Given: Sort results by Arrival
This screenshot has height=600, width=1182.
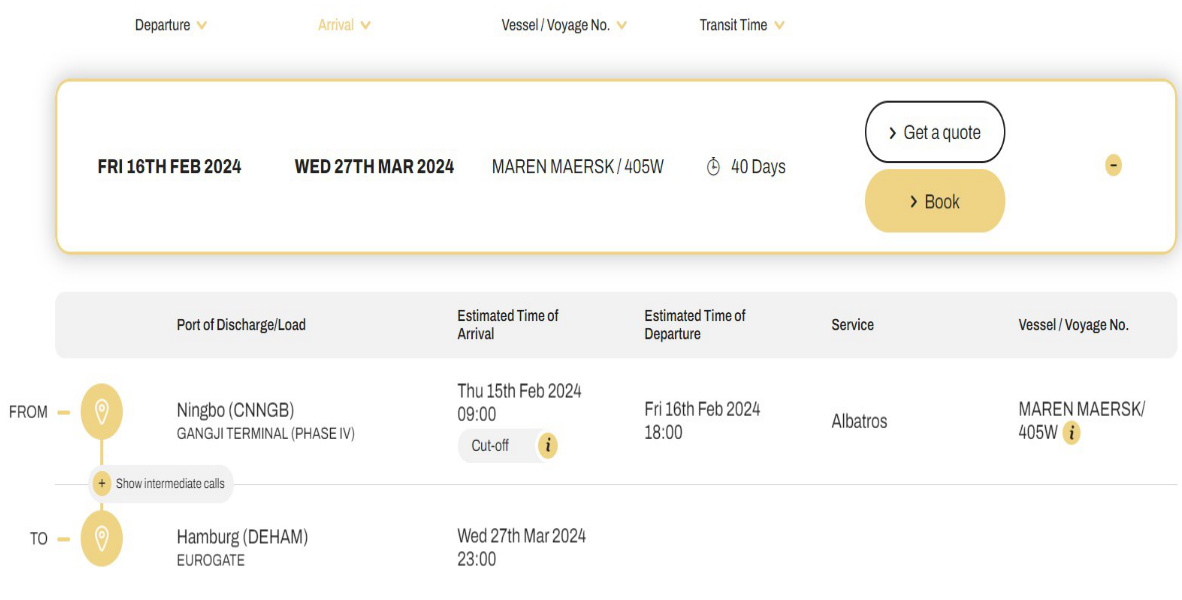Looking at the screenshot, I should point(344,25).
